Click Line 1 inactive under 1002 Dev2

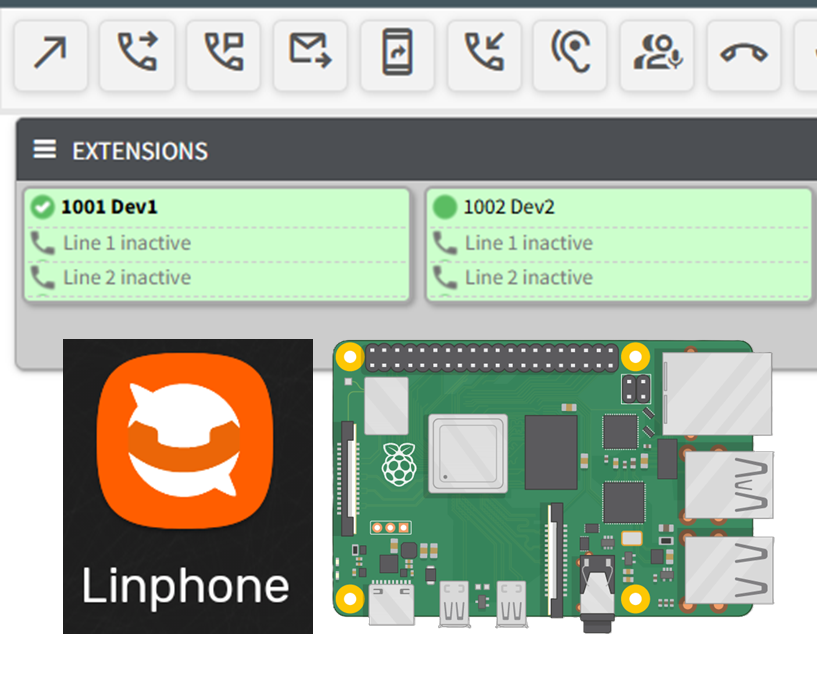click(528, 243)
